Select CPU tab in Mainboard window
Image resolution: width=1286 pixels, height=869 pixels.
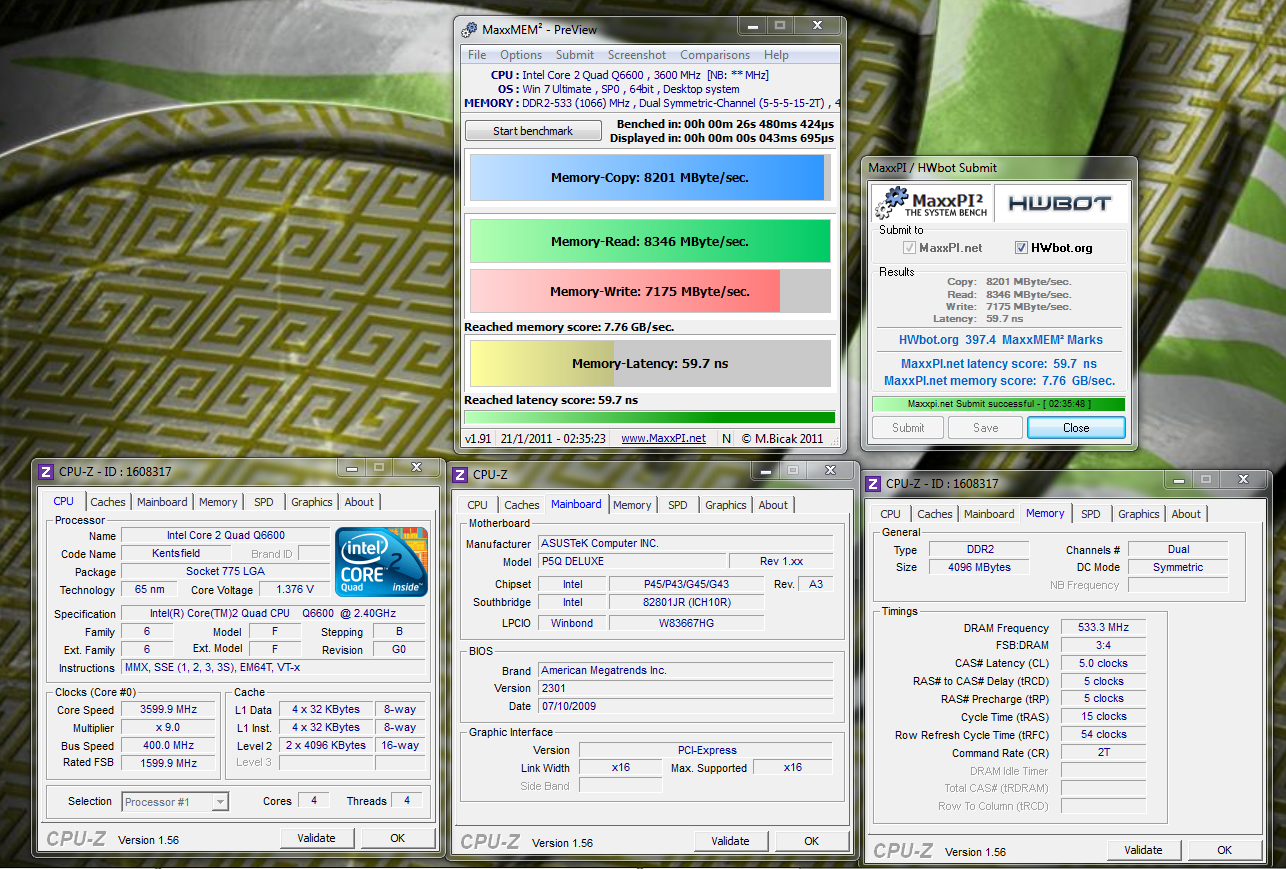(x=478, y=505)
